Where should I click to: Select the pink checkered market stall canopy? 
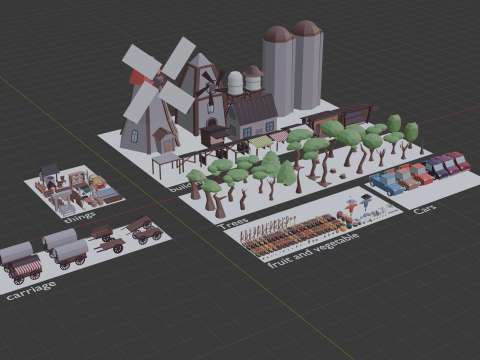pos(279,136)
